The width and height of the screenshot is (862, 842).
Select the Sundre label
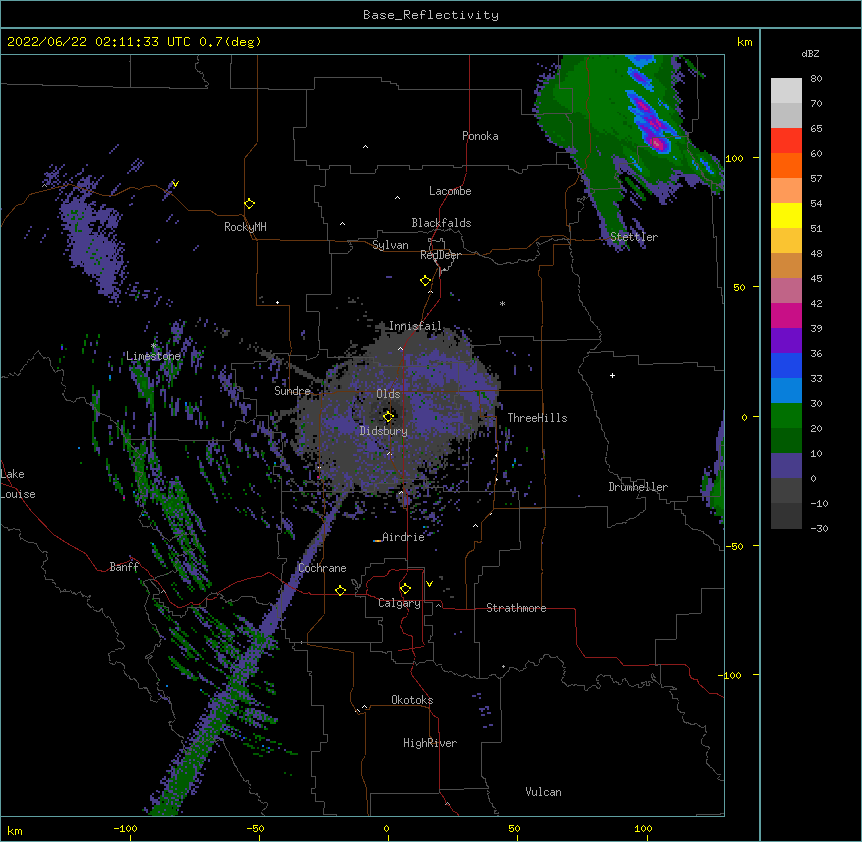292,391
